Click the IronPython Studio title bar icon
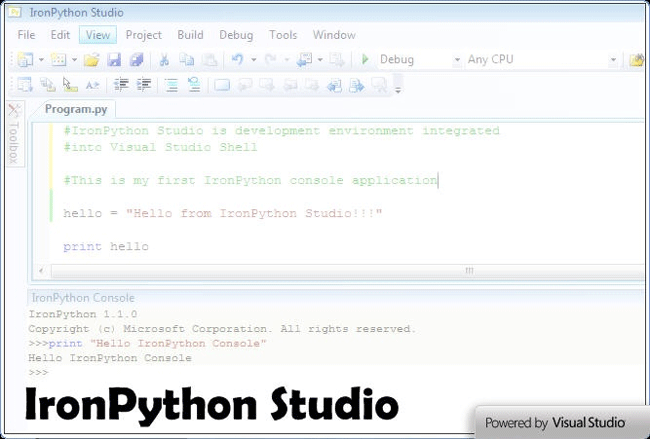 click(x=15, y=12)
